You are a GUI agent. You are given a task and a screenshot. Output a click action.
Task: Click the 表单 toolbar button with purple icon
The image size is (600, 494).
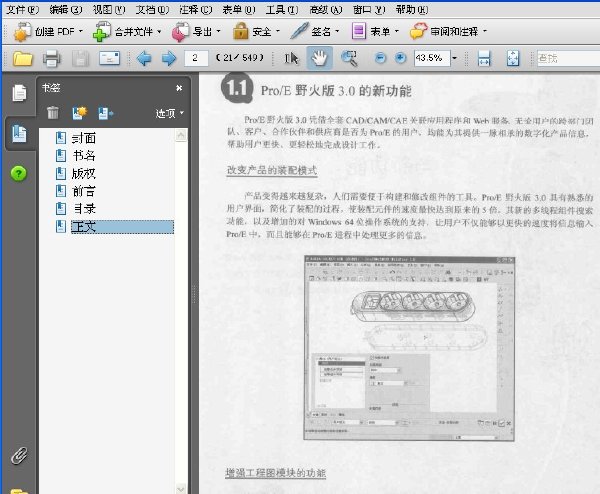pyautogui.click(x=375, y=31)
